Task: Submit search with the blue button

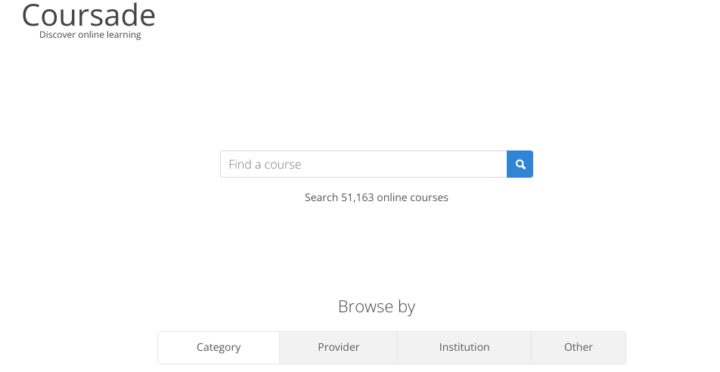Action: [520, 164]
